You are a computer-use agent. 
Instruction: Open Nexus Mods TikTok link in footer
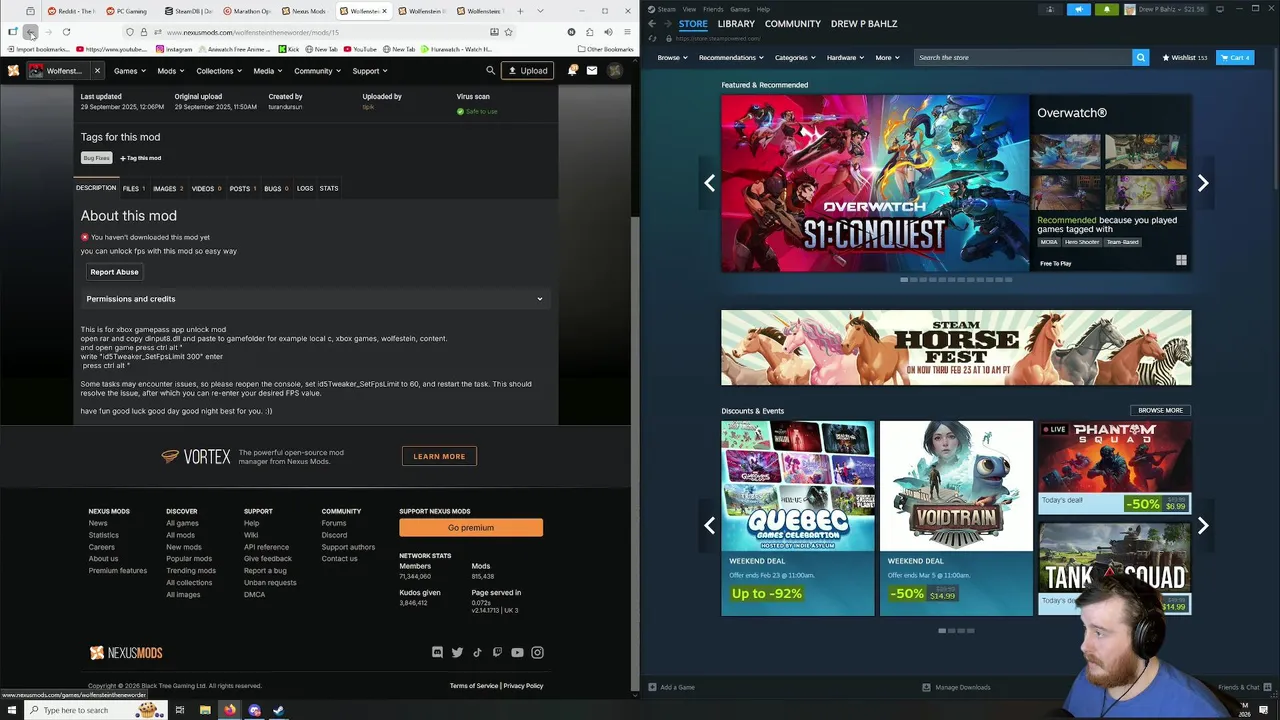(477, 652)
